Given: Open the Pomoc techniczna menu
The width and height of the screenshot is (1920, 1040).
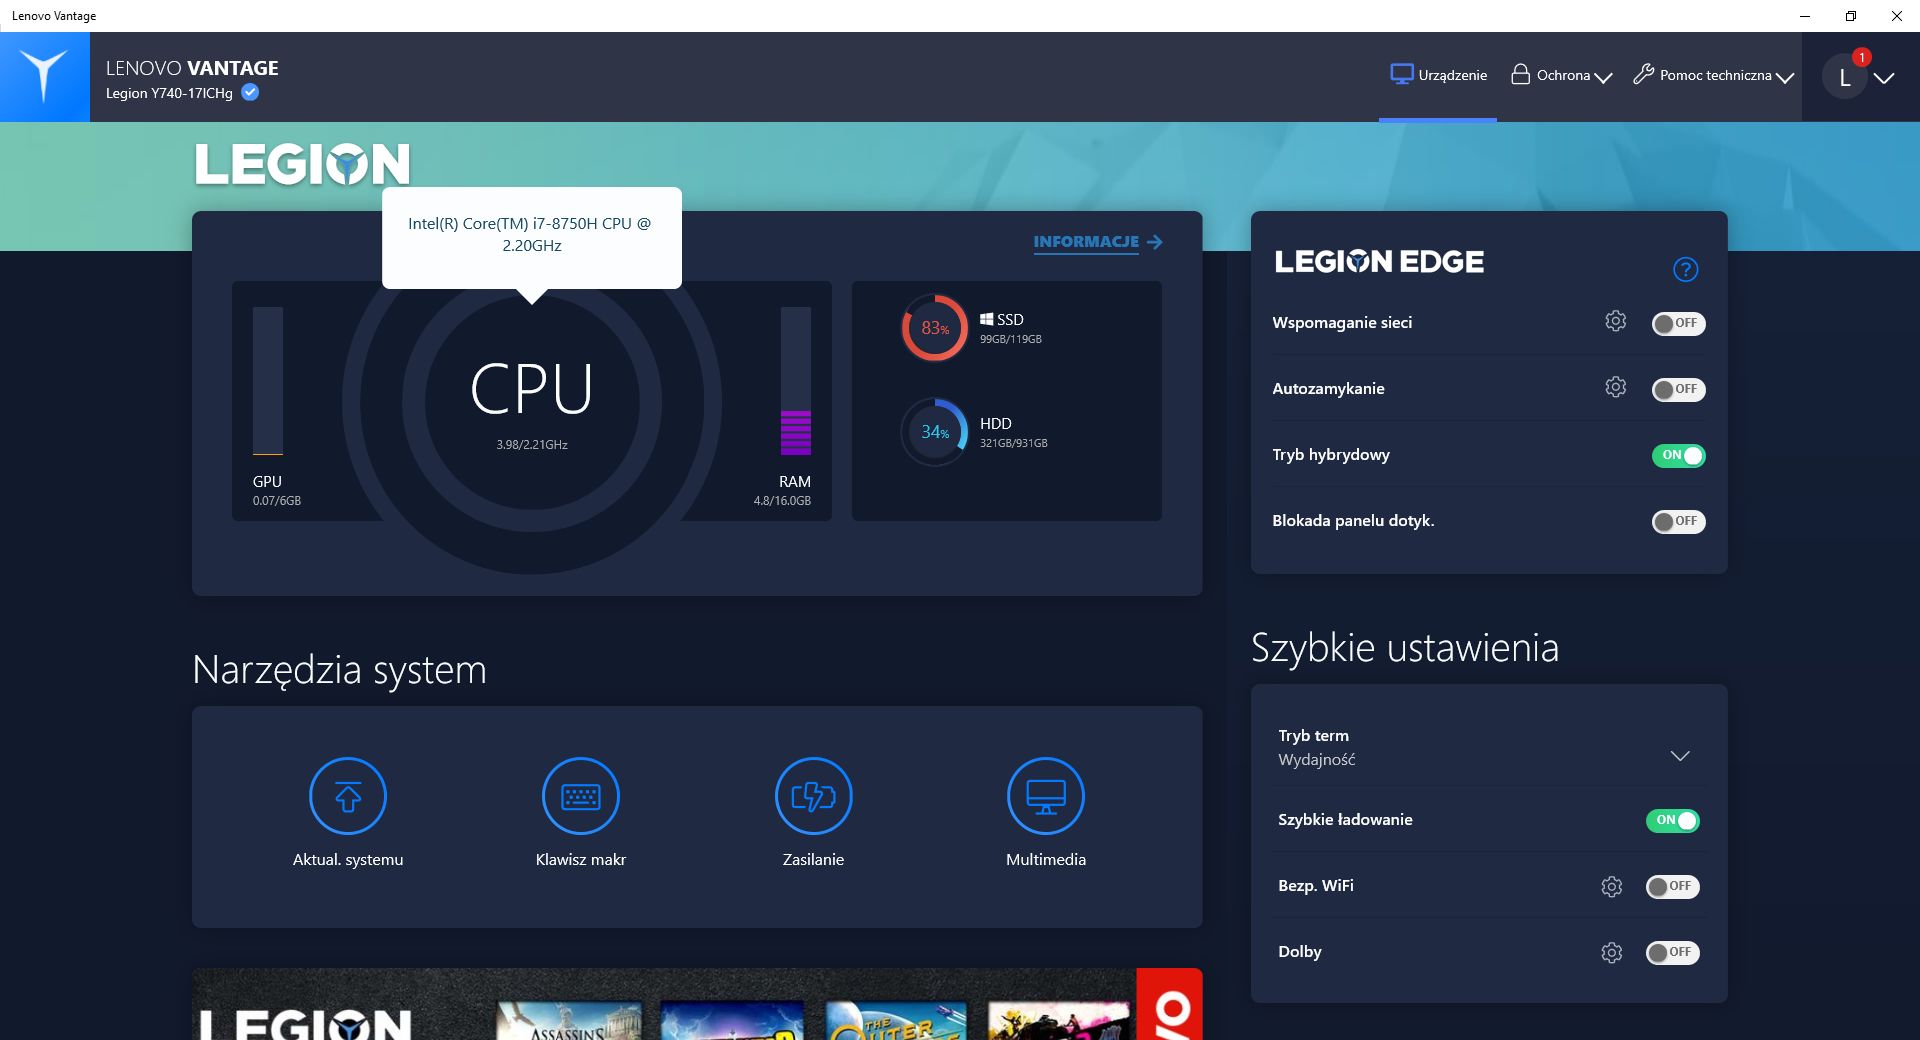Looking at the screenshot, I should coord(1713,75).
